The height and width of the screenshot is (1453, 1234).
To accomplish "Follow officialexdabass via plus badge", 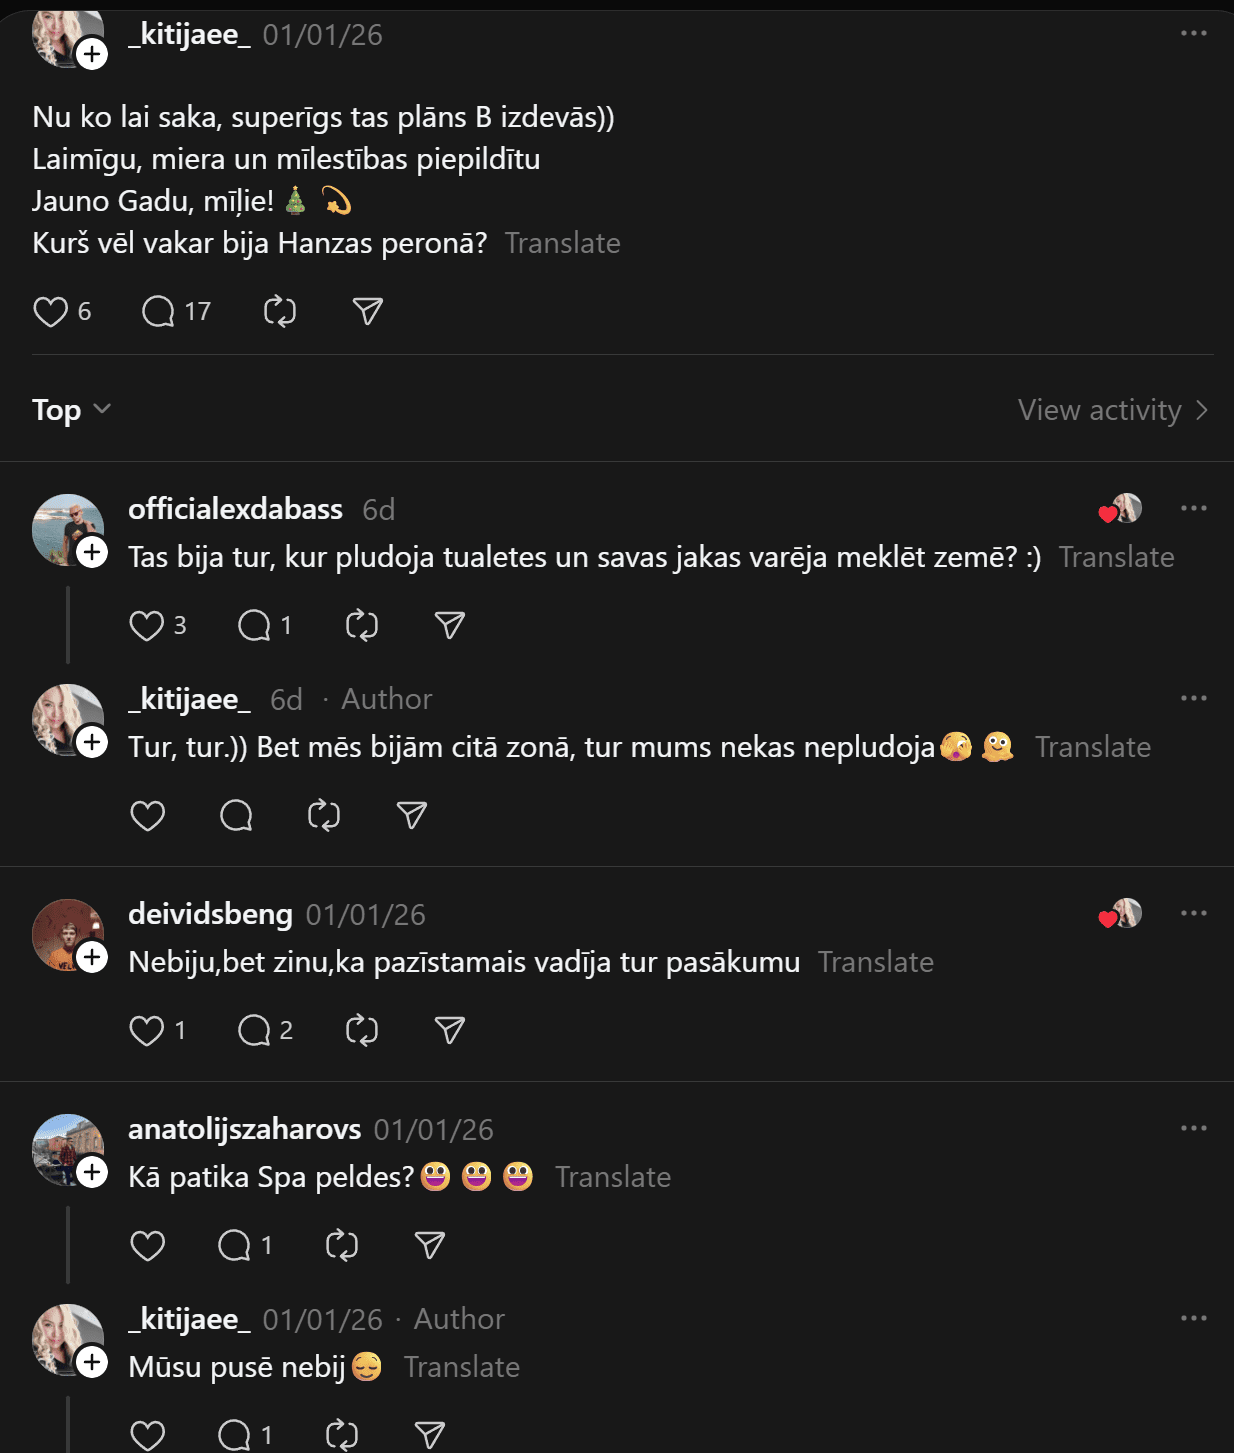I will [93, 552].
